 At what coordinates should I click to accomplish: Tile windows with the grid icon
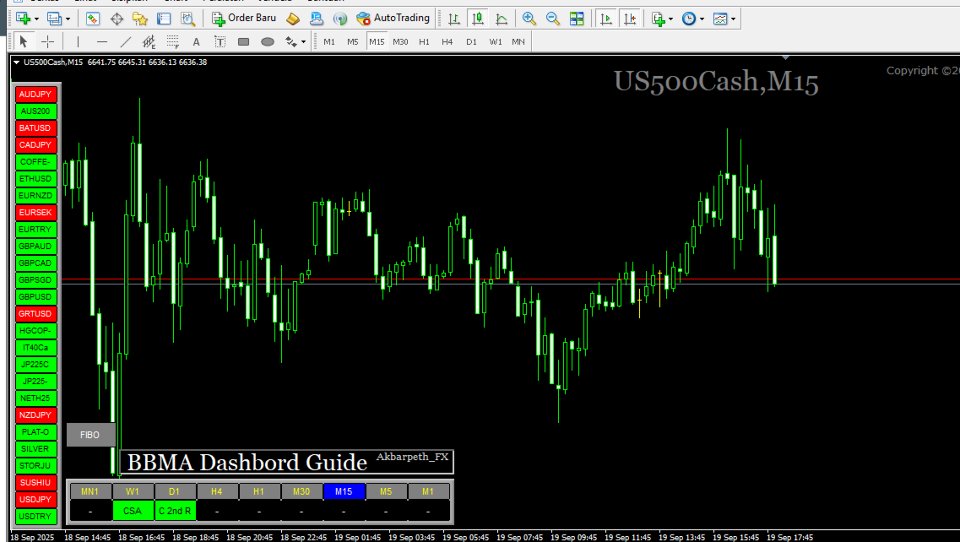point(577,18)
